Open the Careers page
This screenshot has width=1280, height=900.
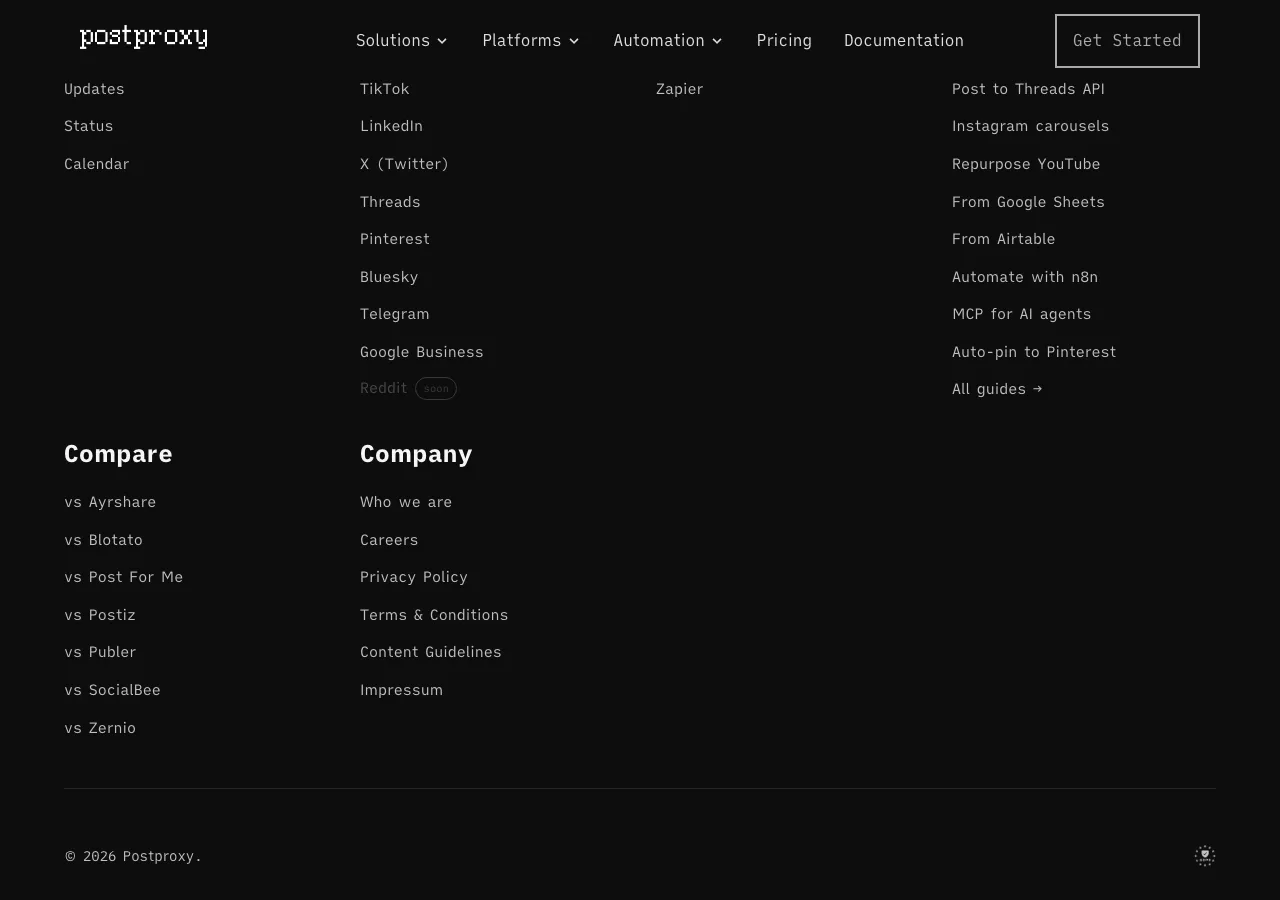coord(389,540)
